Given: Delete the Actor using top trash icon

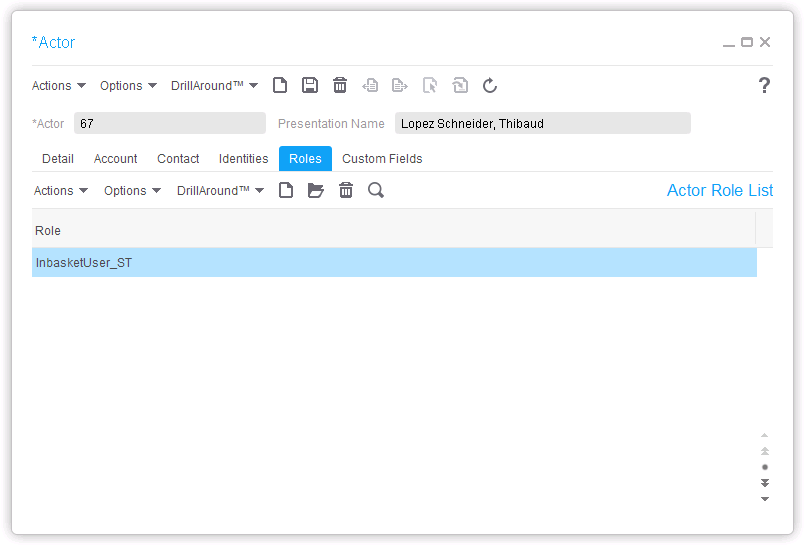Looking at the screenshot, I should pyautogui.click(x=340, y=86).
